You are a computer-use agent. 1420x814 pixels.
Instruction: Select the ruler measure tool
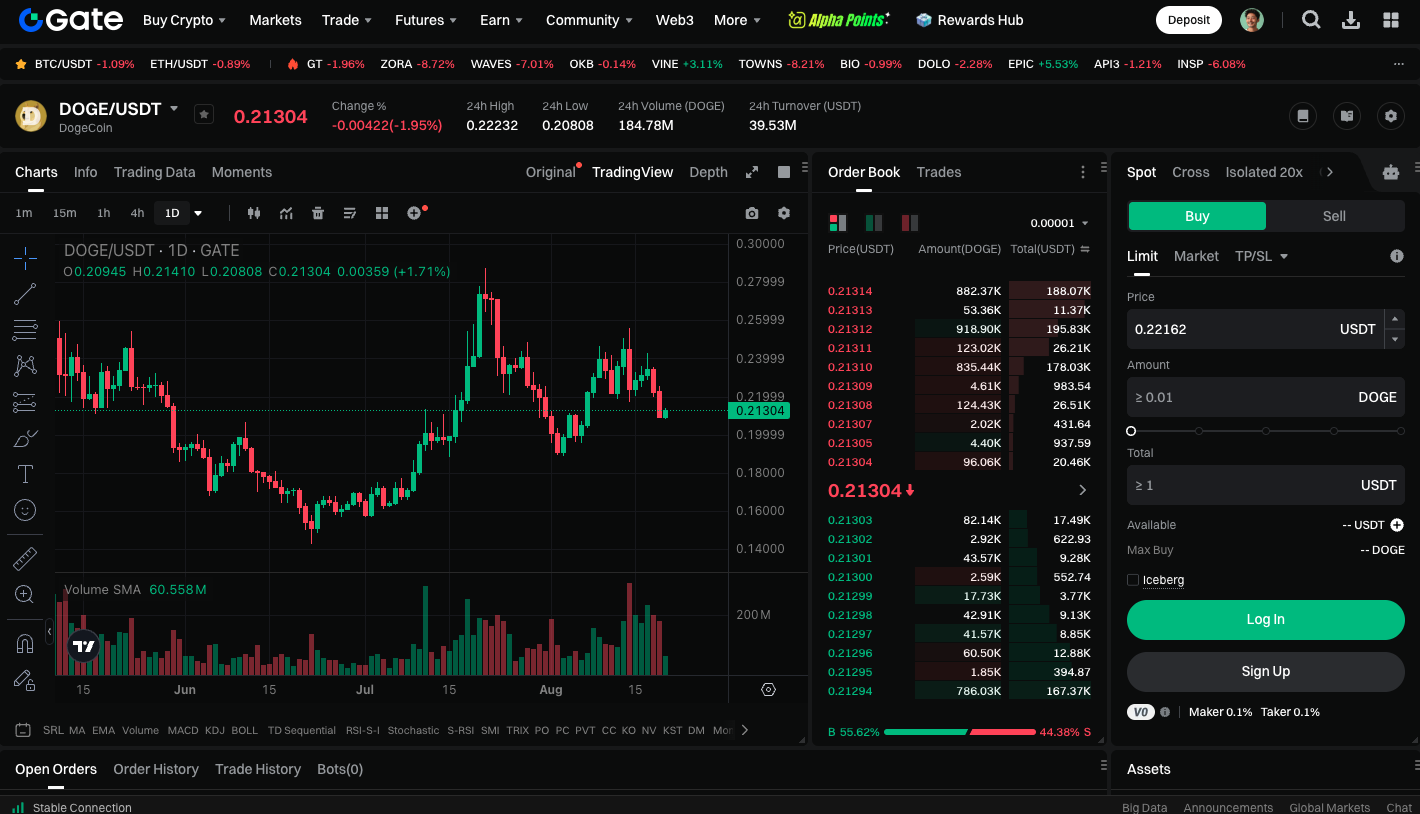coord(25,558)
